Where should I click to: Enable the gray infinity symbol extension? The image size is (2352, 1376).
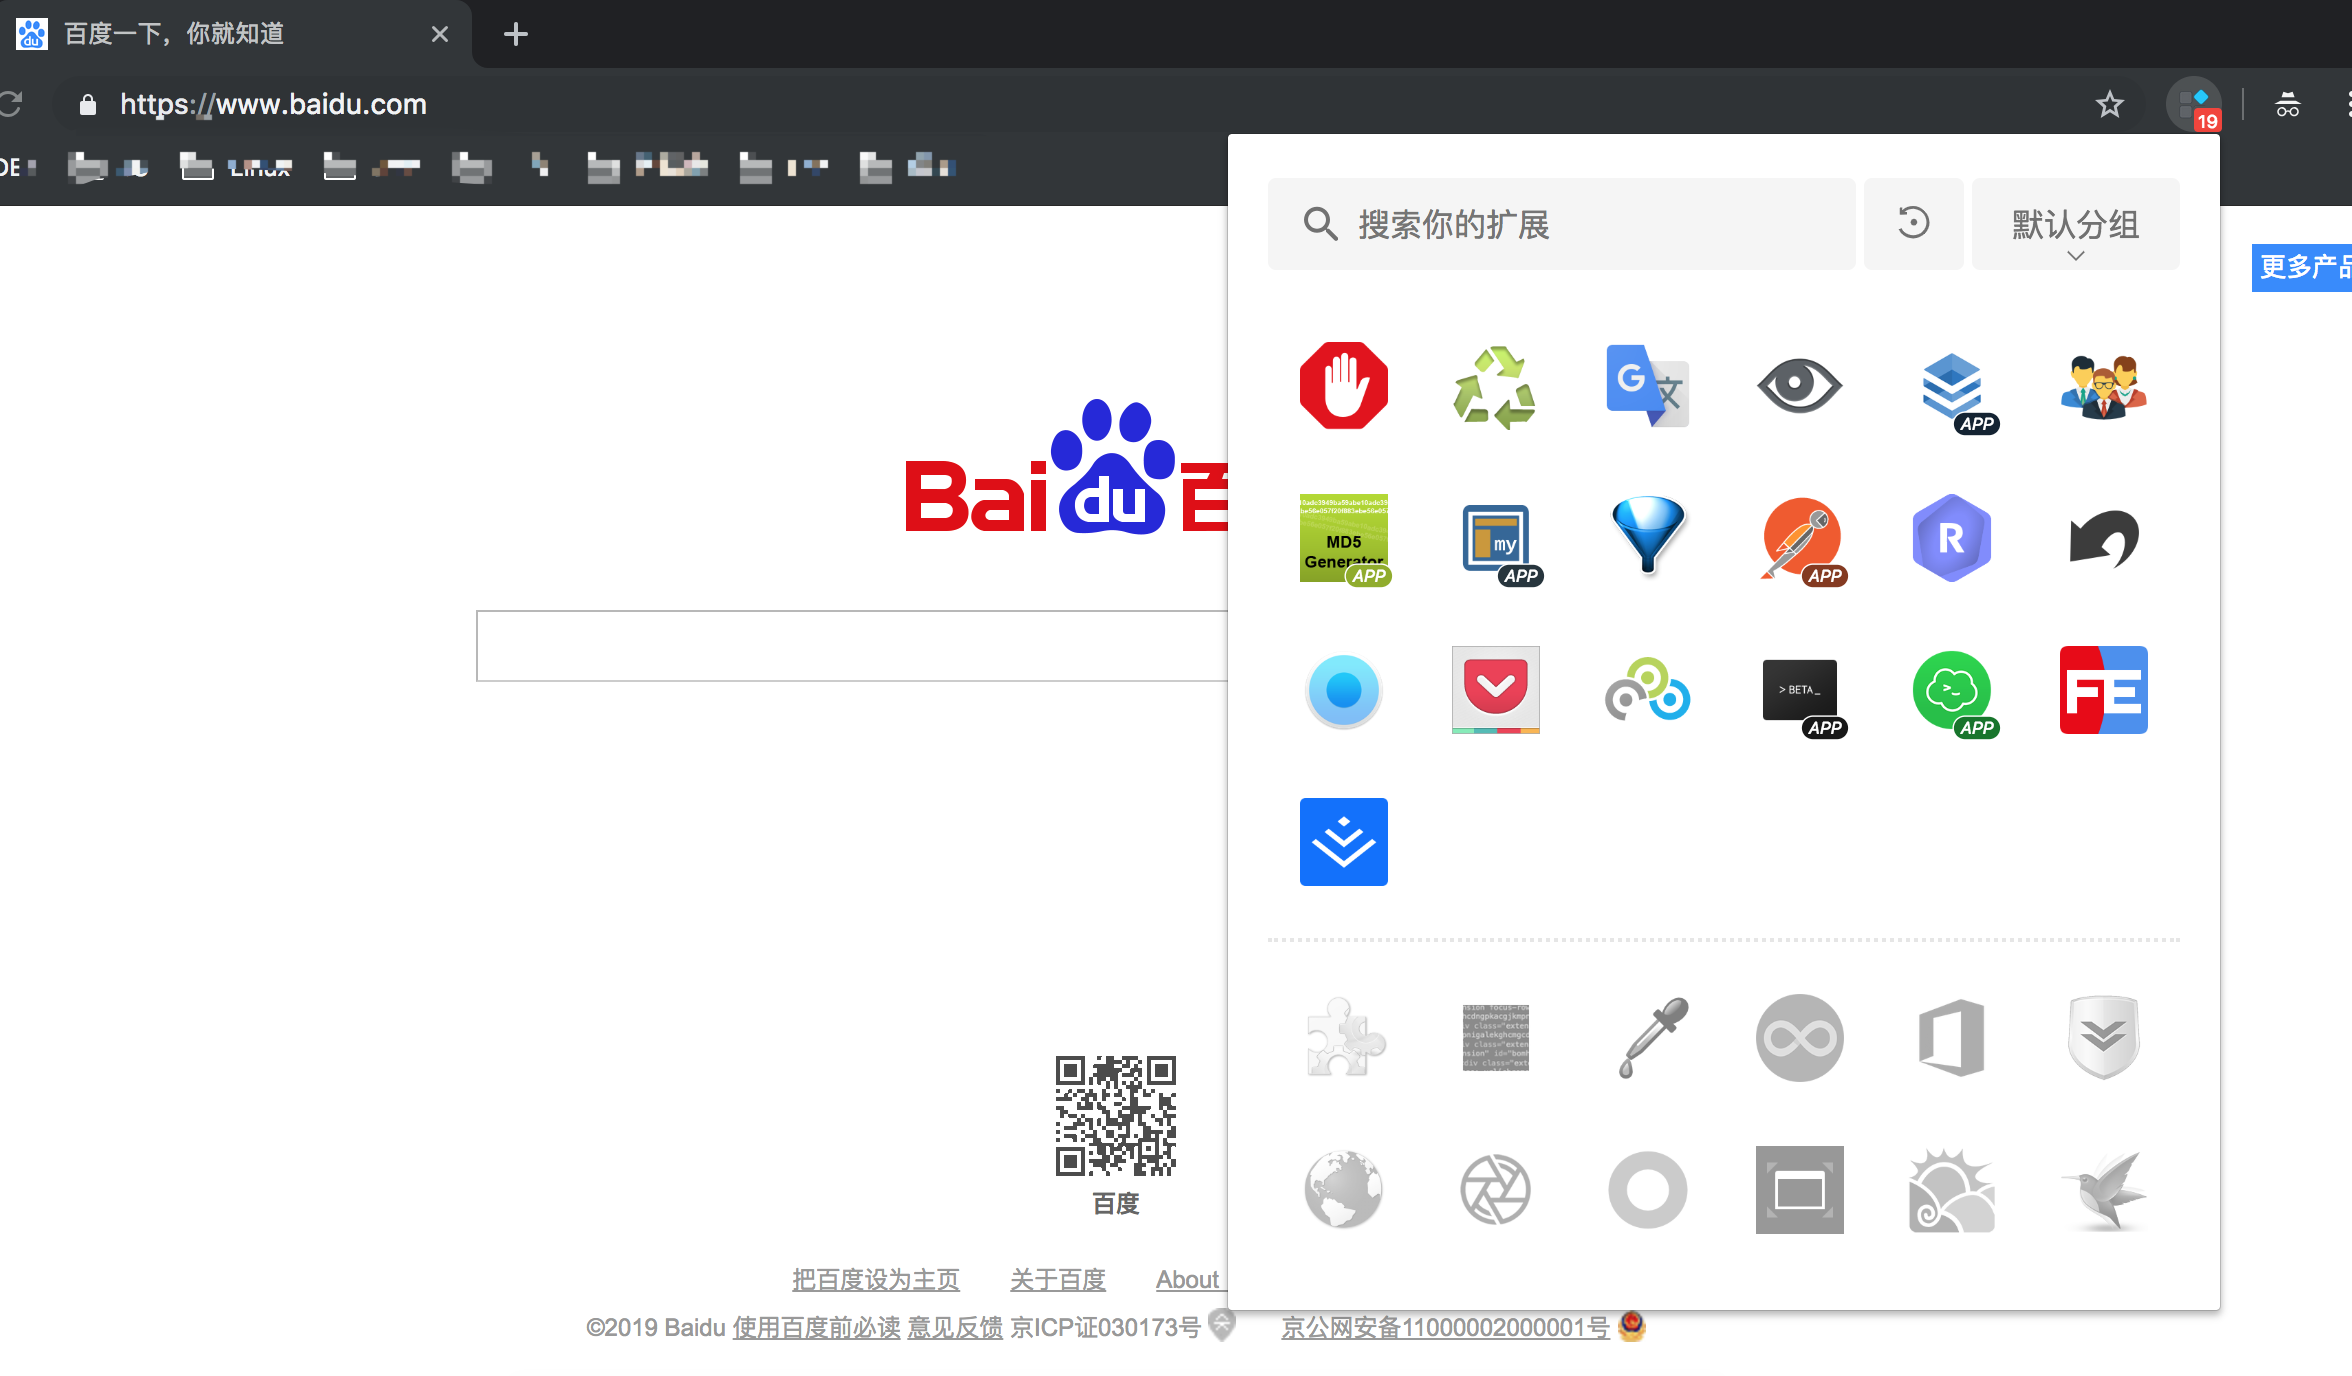(x=1799, y=1038)
